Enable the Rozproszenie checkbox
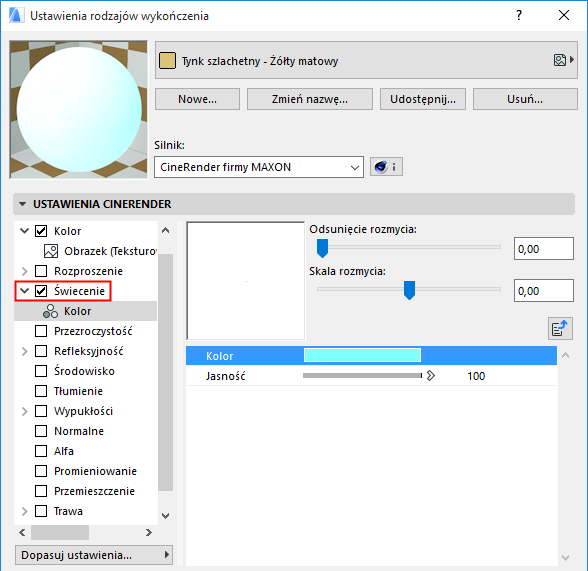This screenshot has width=588, height=571. pyautogui.click(x=41, y=271)
